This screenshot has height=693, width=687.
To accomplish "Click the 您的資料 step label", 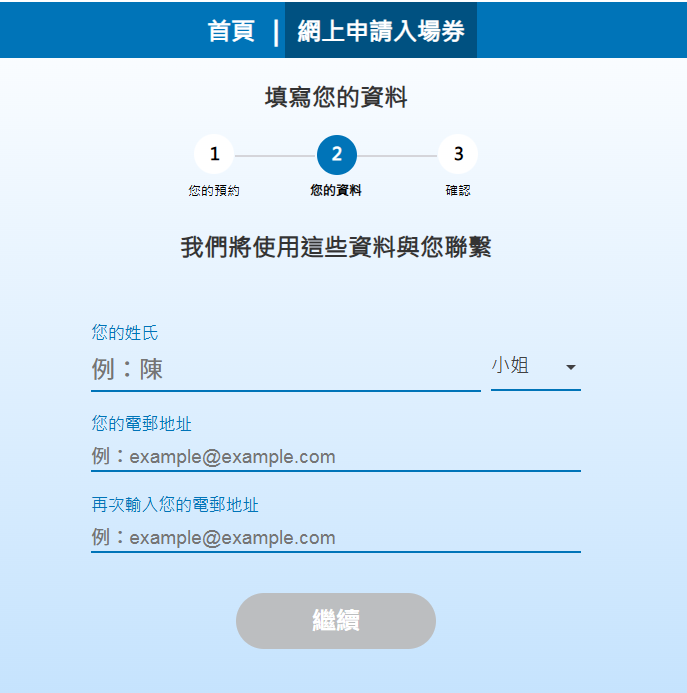I will [336, 190].
